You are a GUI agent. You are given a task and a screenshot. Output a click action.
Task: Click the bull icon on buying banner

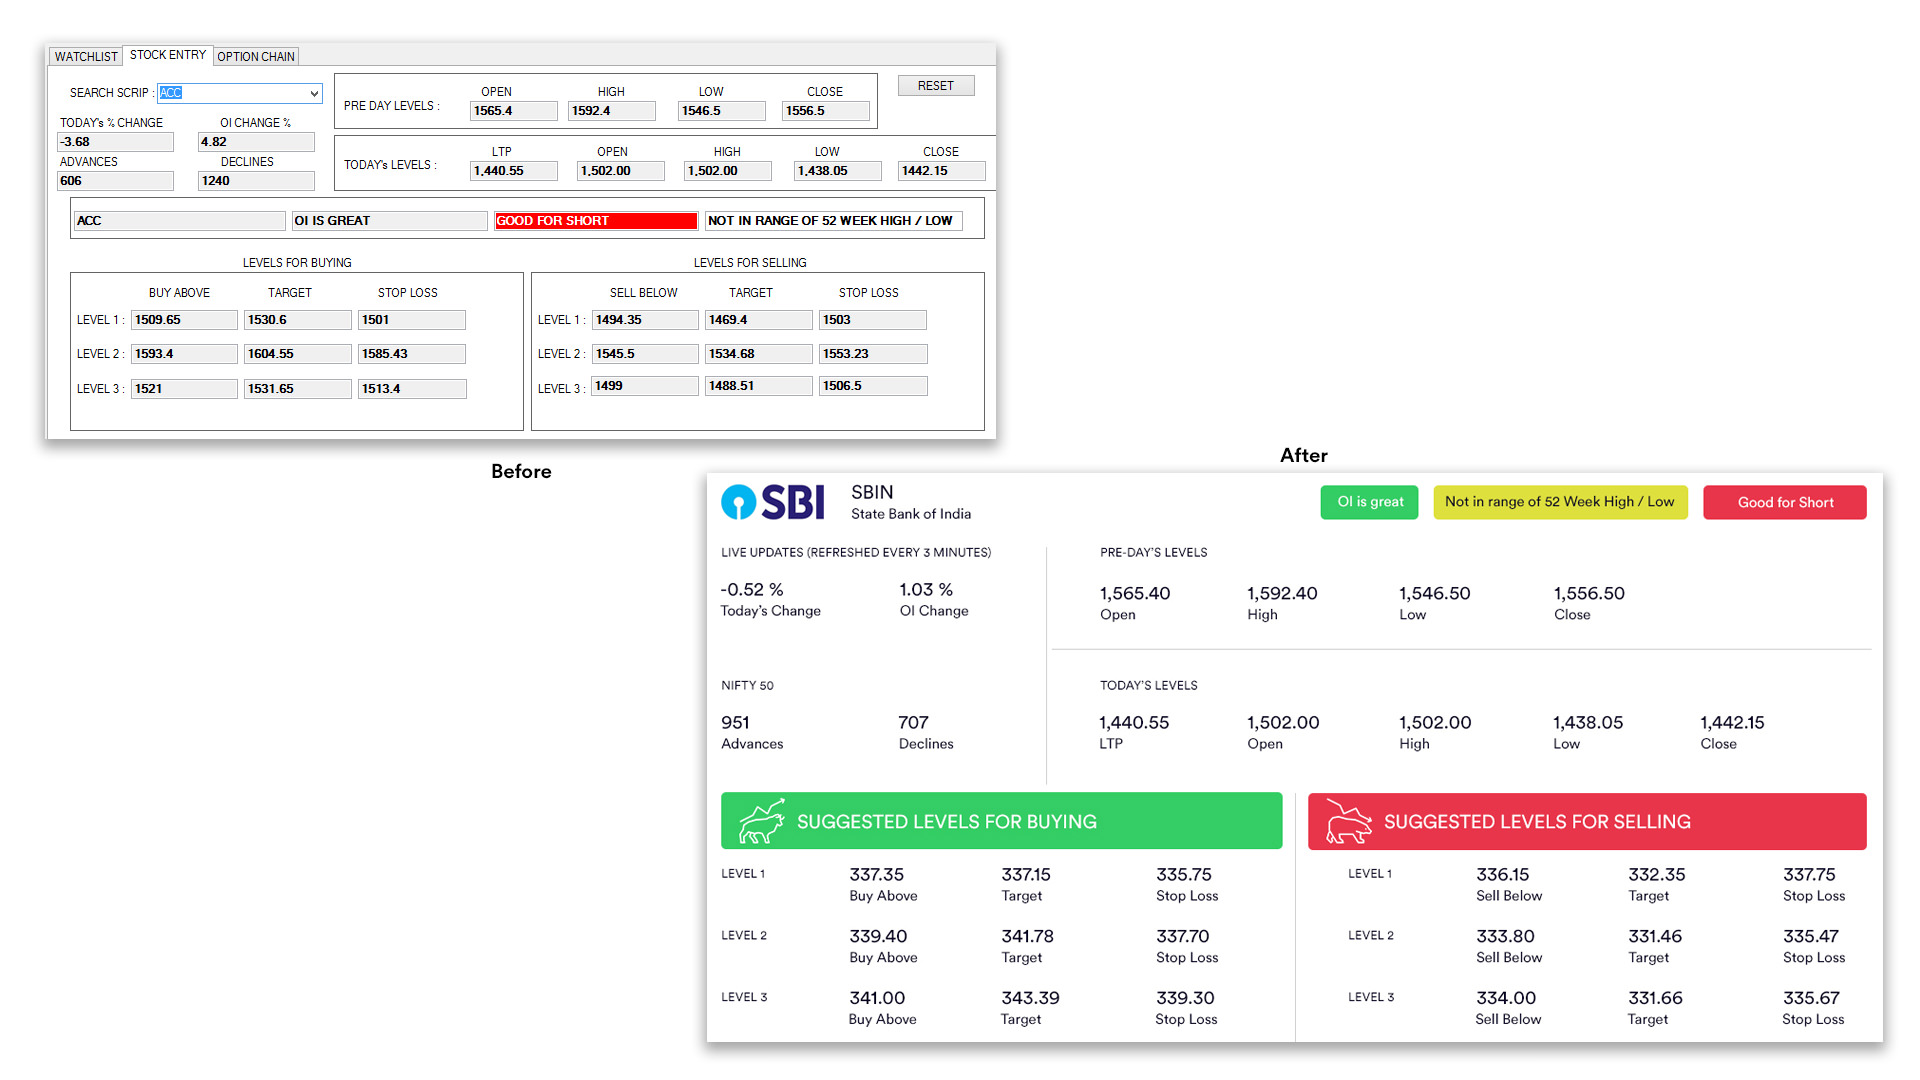coord(761,822)
